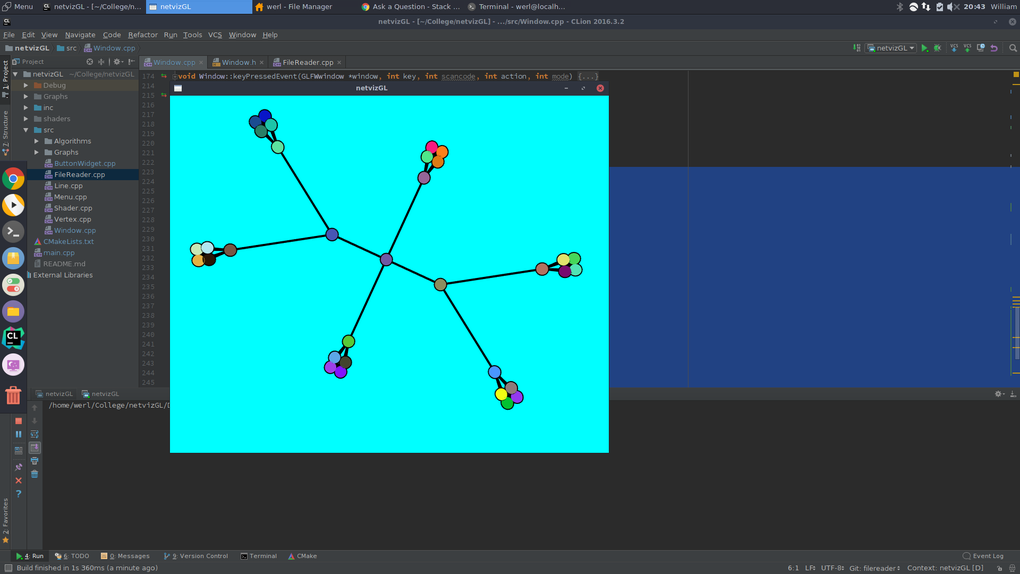Viewport: 1020px width, 574px height.
Task: Clear console output with trash icon
Action: 34,474
